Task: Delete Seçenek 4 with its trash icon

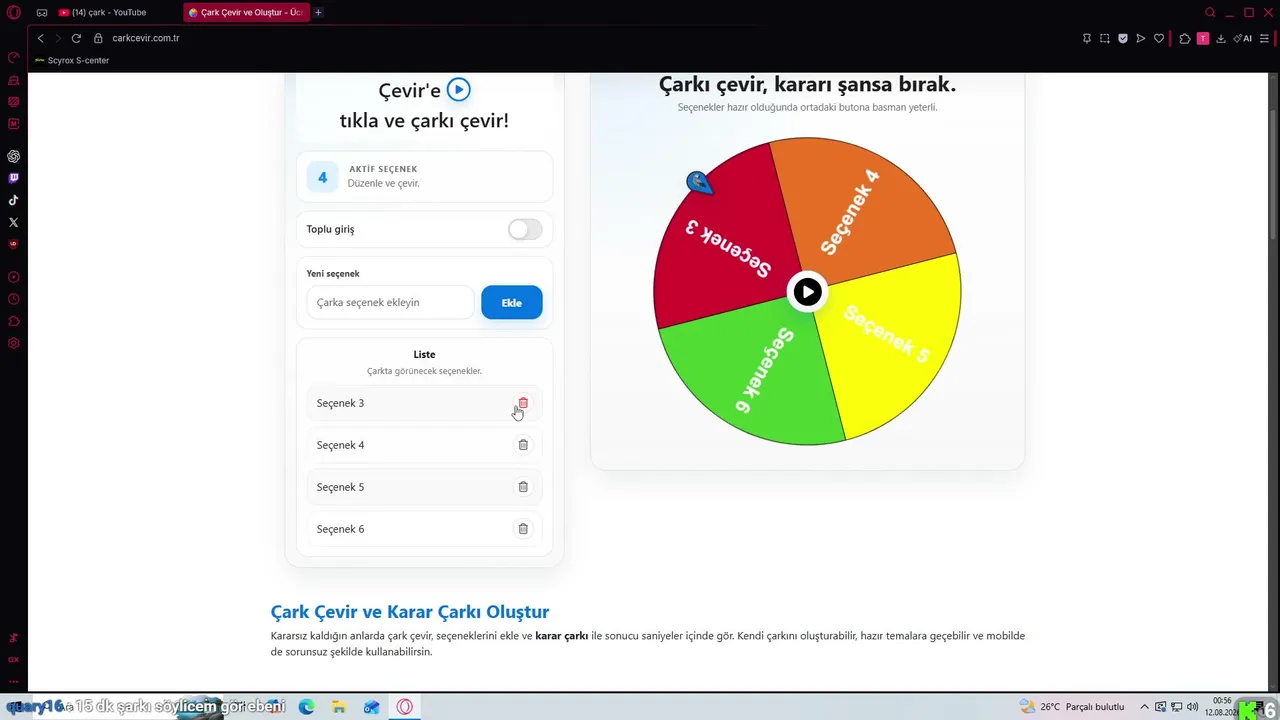Action: pyautogui.click(x=523, y=445)
